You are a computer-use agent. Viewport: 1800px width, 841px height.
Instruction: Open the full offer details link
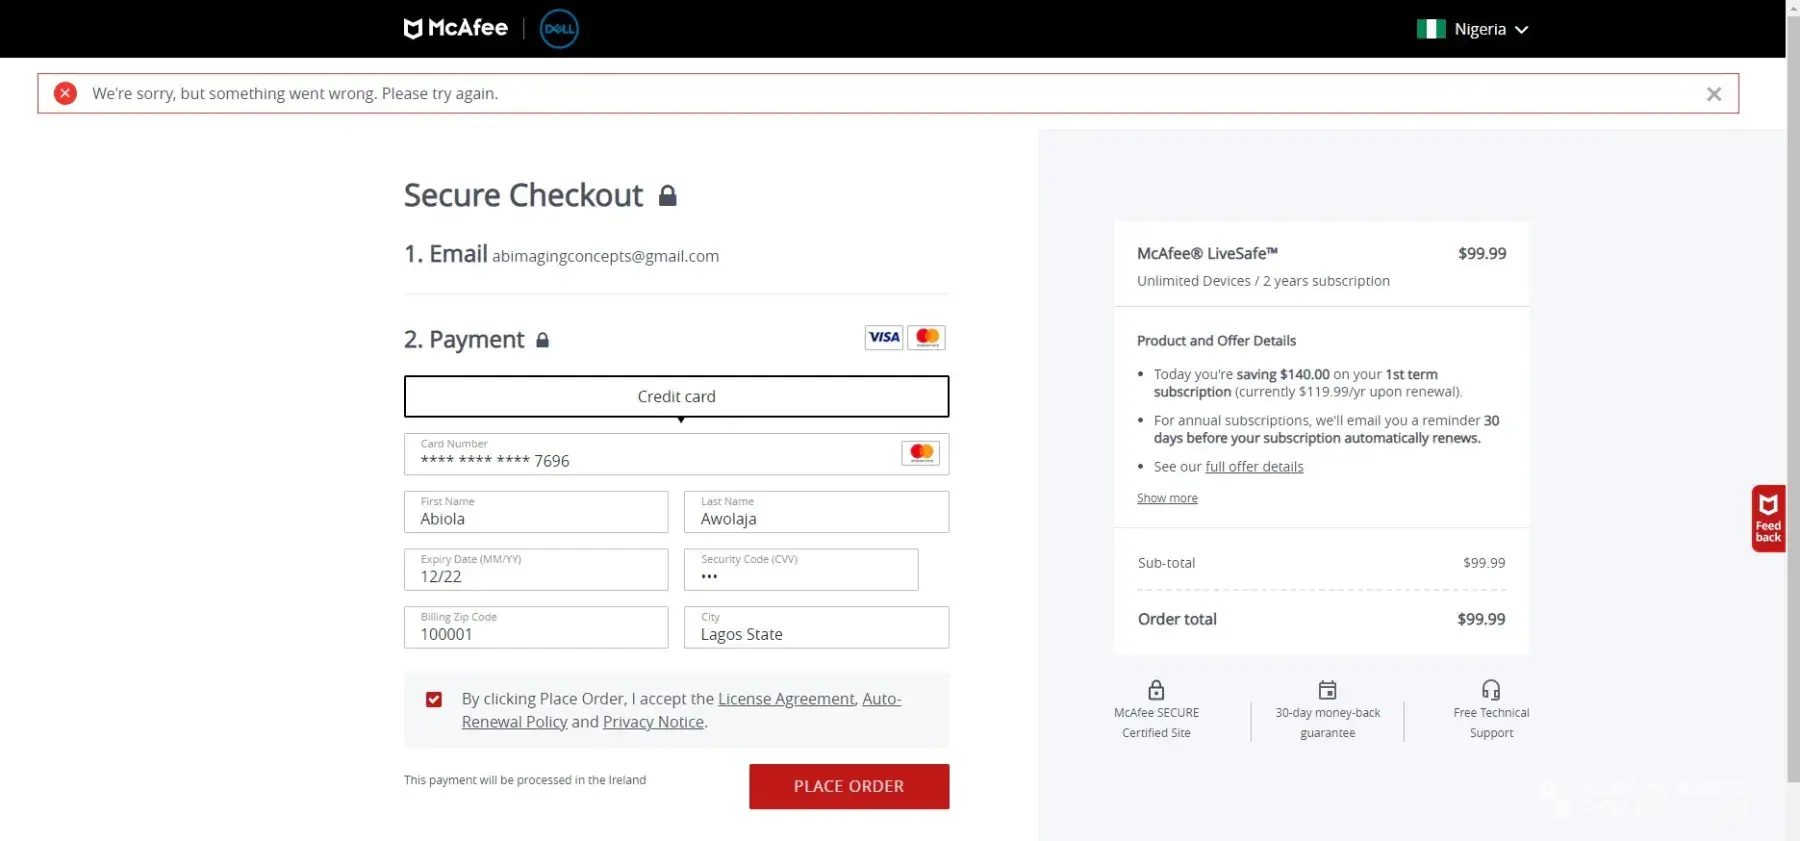click(1253, 467)
